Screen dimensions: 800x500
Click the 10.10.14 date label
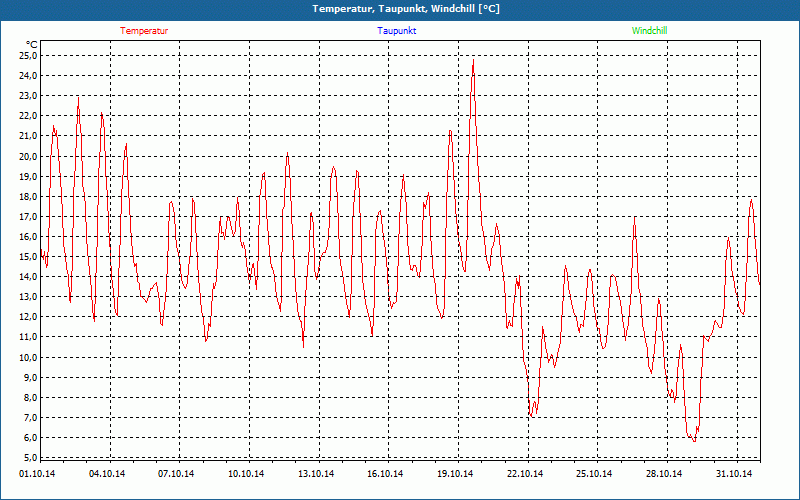(x=246, y=474)
